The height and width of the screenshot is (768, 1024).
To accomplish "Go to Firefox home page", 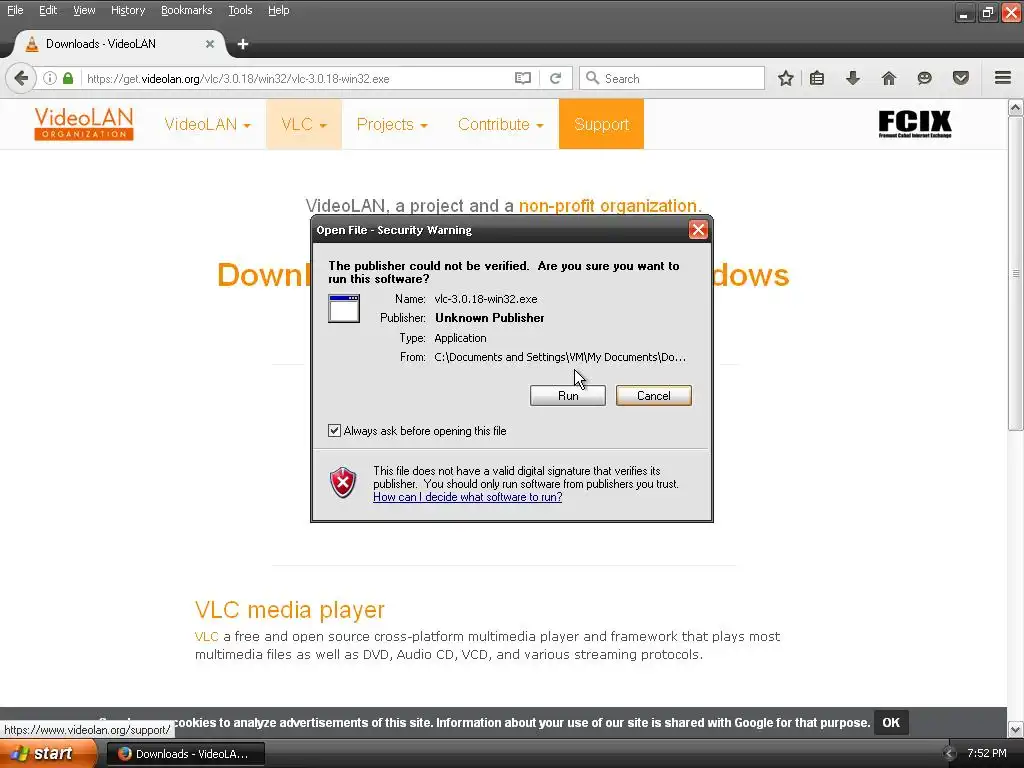I will [888, 78].
